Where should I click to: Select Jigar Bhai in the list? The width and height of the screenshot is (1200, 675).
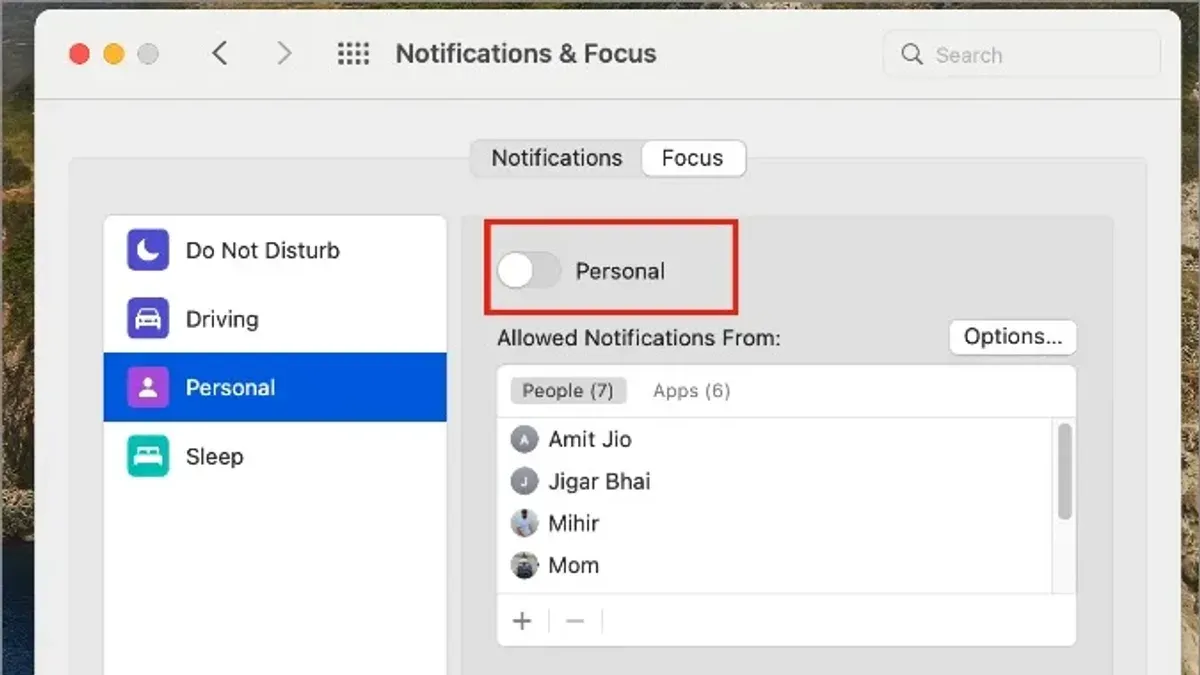(775, 481)
